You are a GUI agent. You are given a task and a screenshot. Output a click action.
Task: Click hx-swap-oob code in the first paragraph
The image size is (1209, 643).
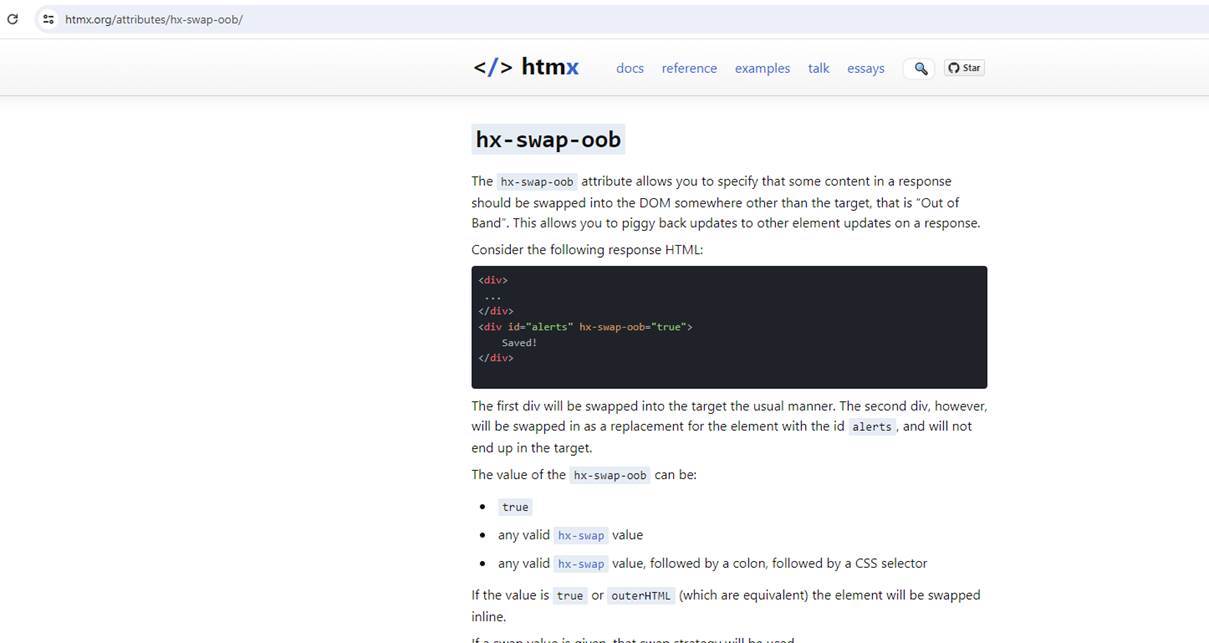click(537, 182)
